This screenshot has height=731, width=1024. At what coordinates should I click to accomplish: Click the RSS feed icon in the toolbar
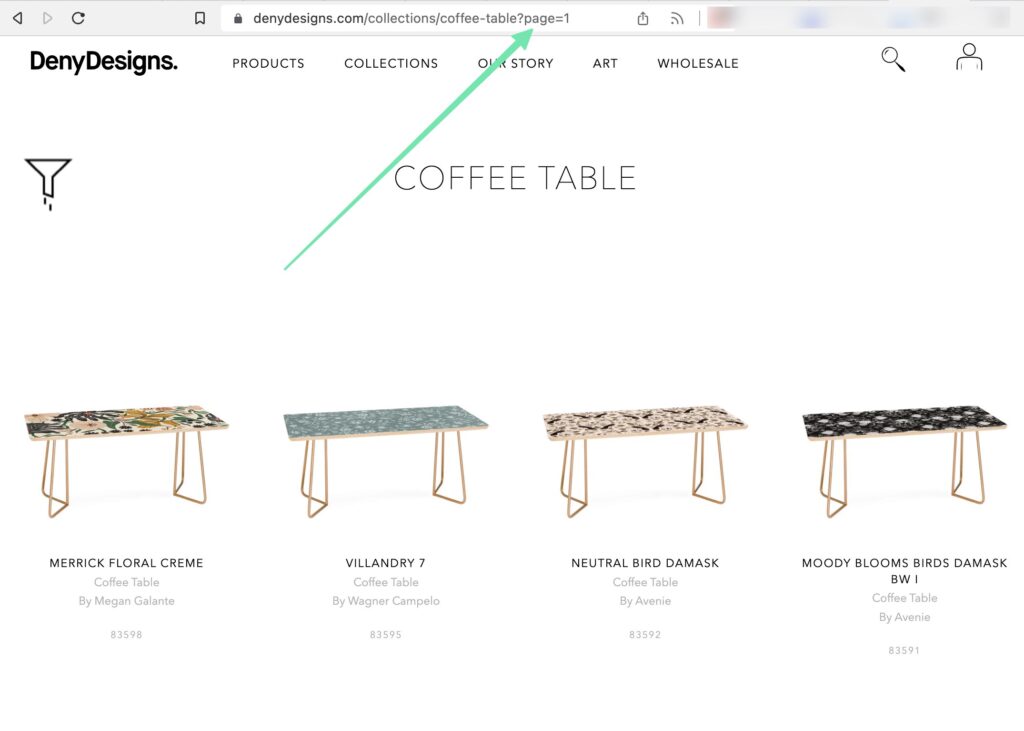click(677, 17)
